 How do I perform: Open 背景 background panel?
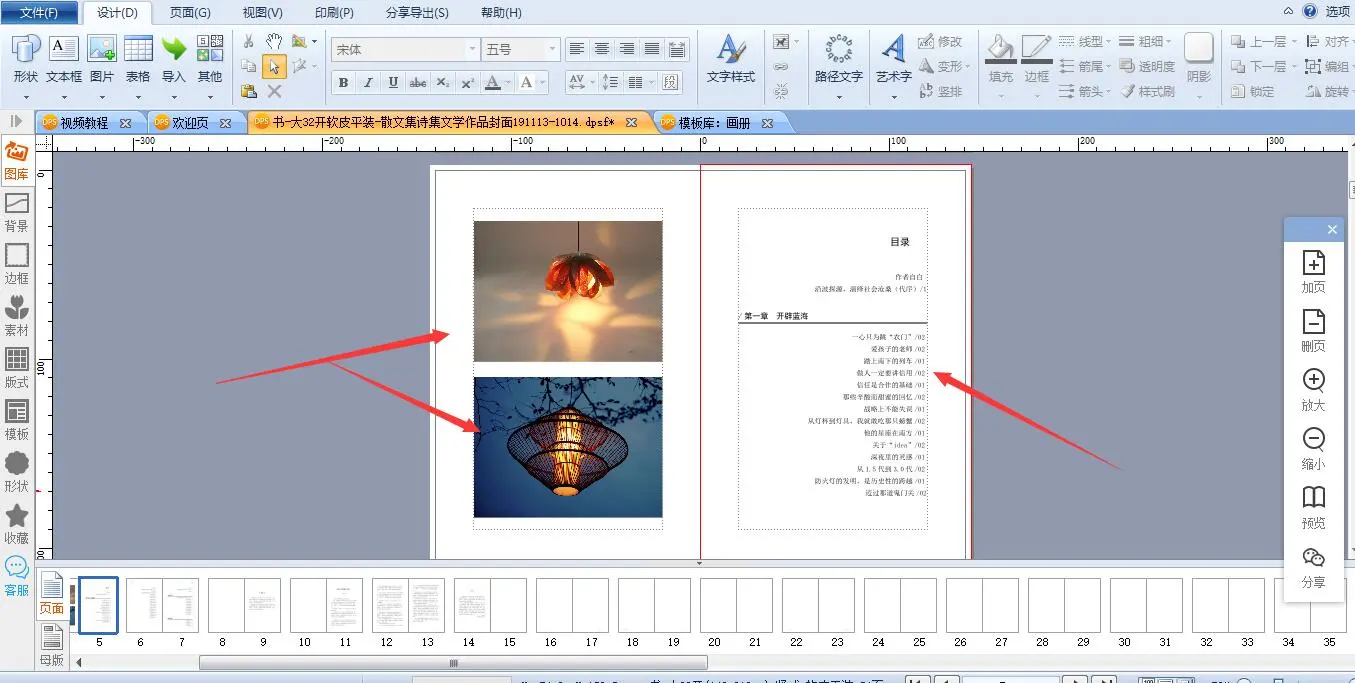click(17, 212)
